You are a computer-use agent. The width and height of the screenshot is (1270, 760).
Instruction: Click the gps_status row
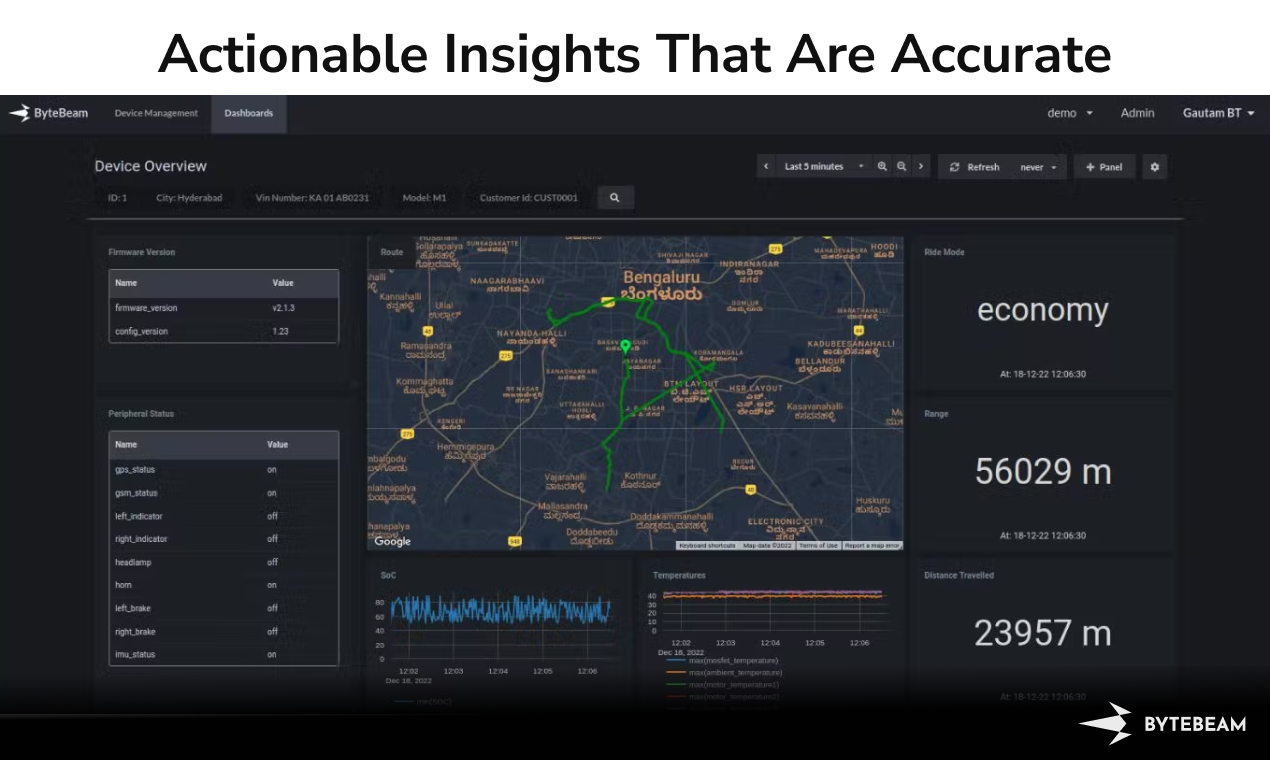point(224,470)
